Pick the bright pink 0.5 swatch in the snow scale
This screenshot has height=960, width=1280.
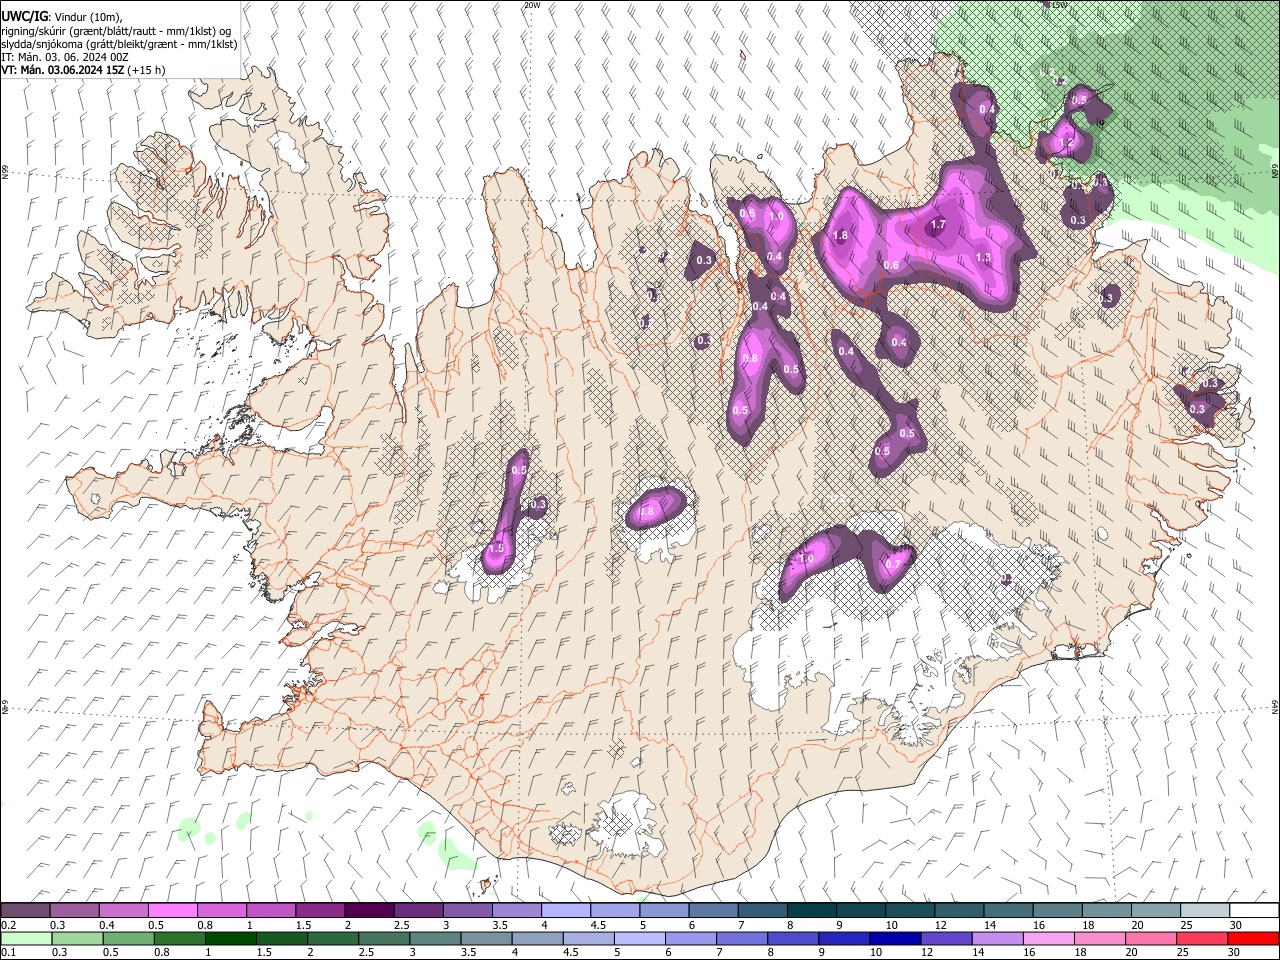pyautogui.click(x=172, y=911)
